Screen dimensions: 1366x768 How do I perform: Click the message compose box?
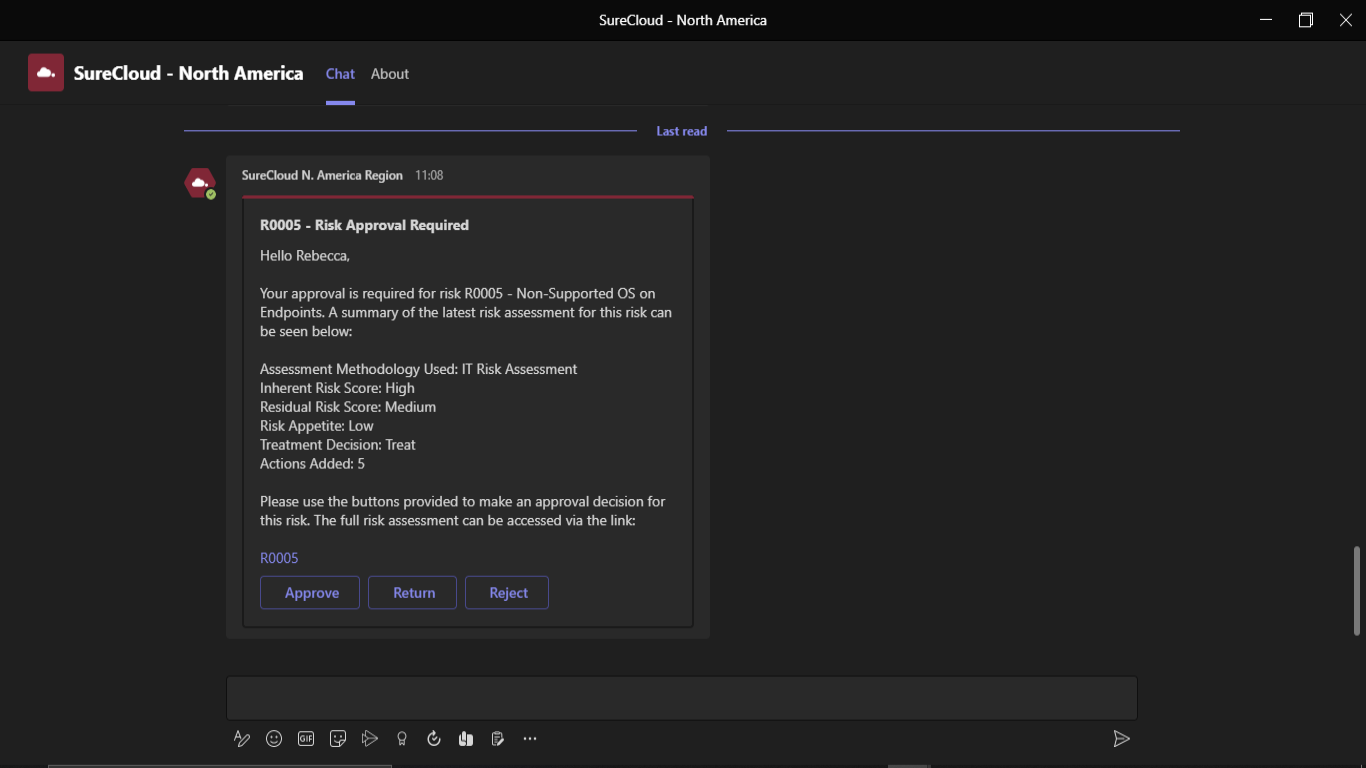pos(681,698)
